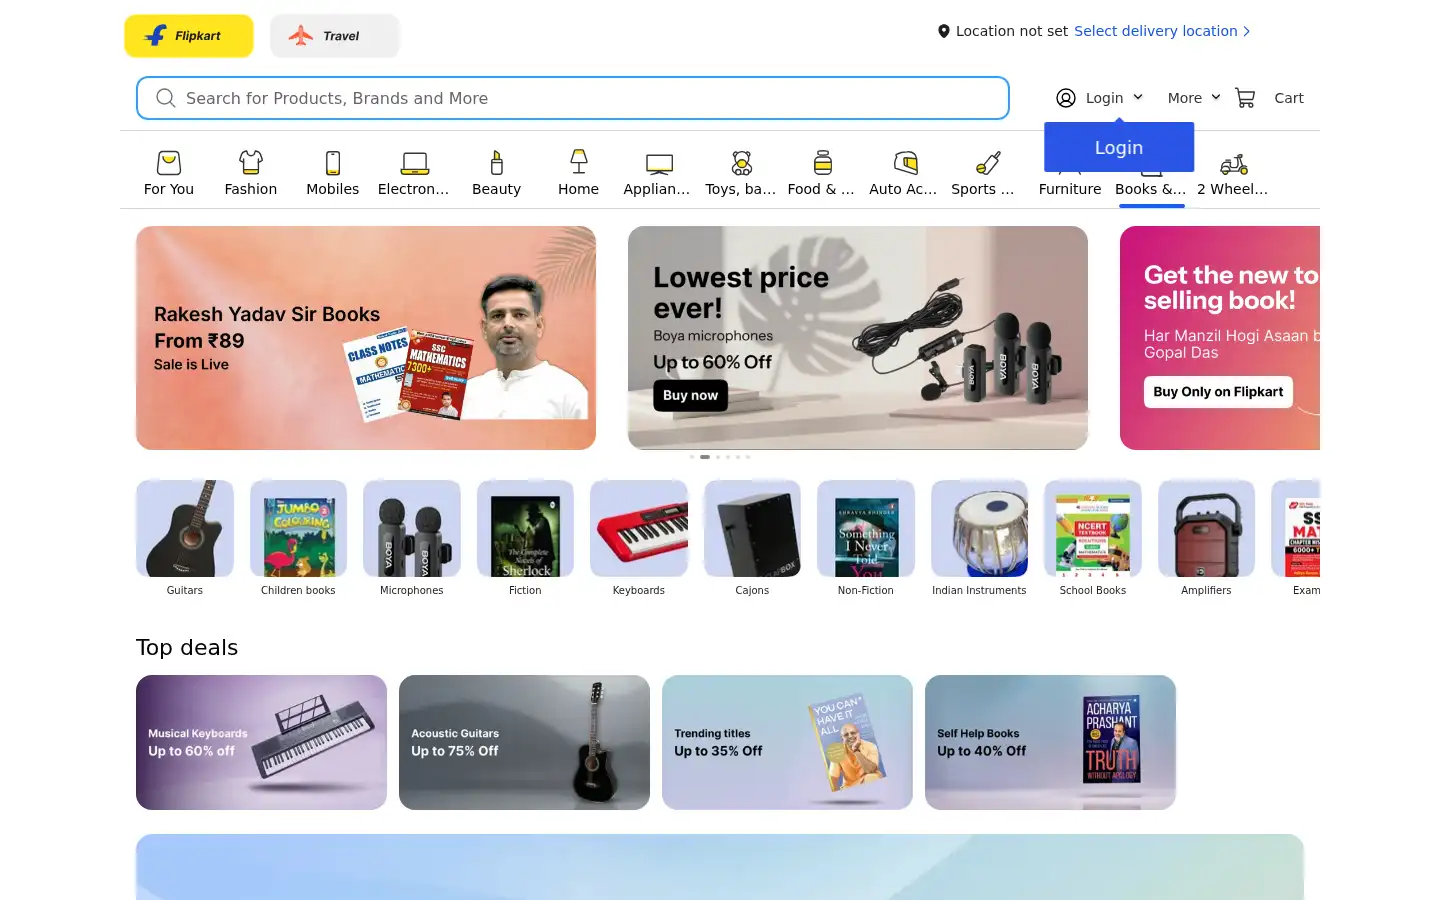
Task: Open Musical Keyboards Up to 60% off deal
Action: pos(261,742)
